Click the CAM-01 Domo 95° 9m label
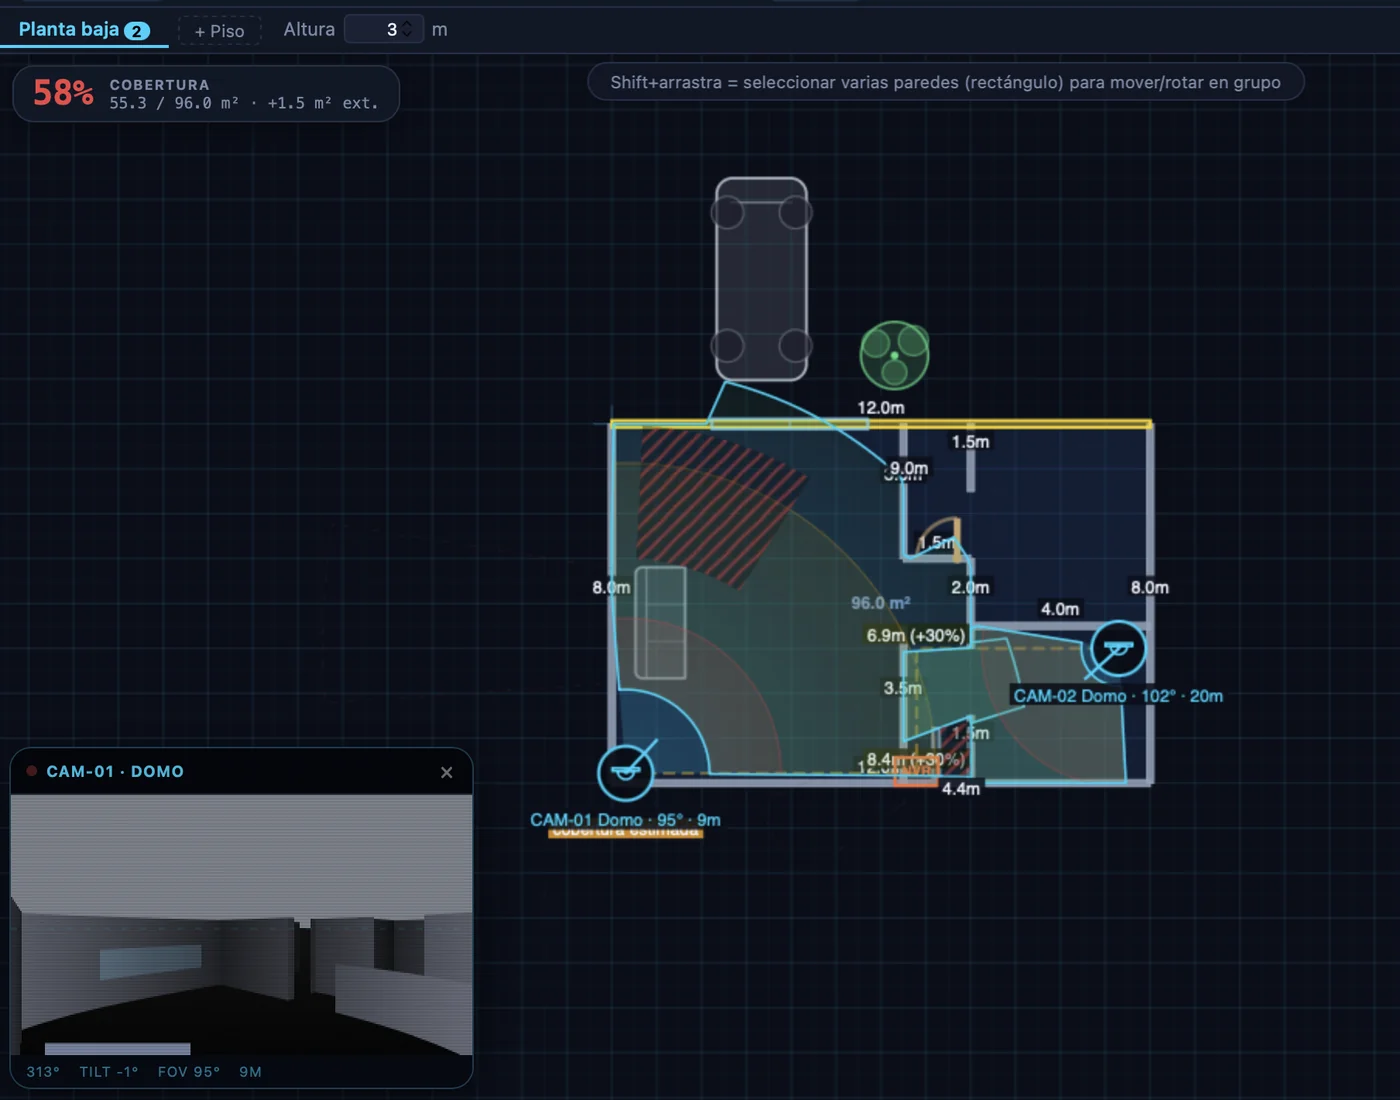 (x=625, y=820)
